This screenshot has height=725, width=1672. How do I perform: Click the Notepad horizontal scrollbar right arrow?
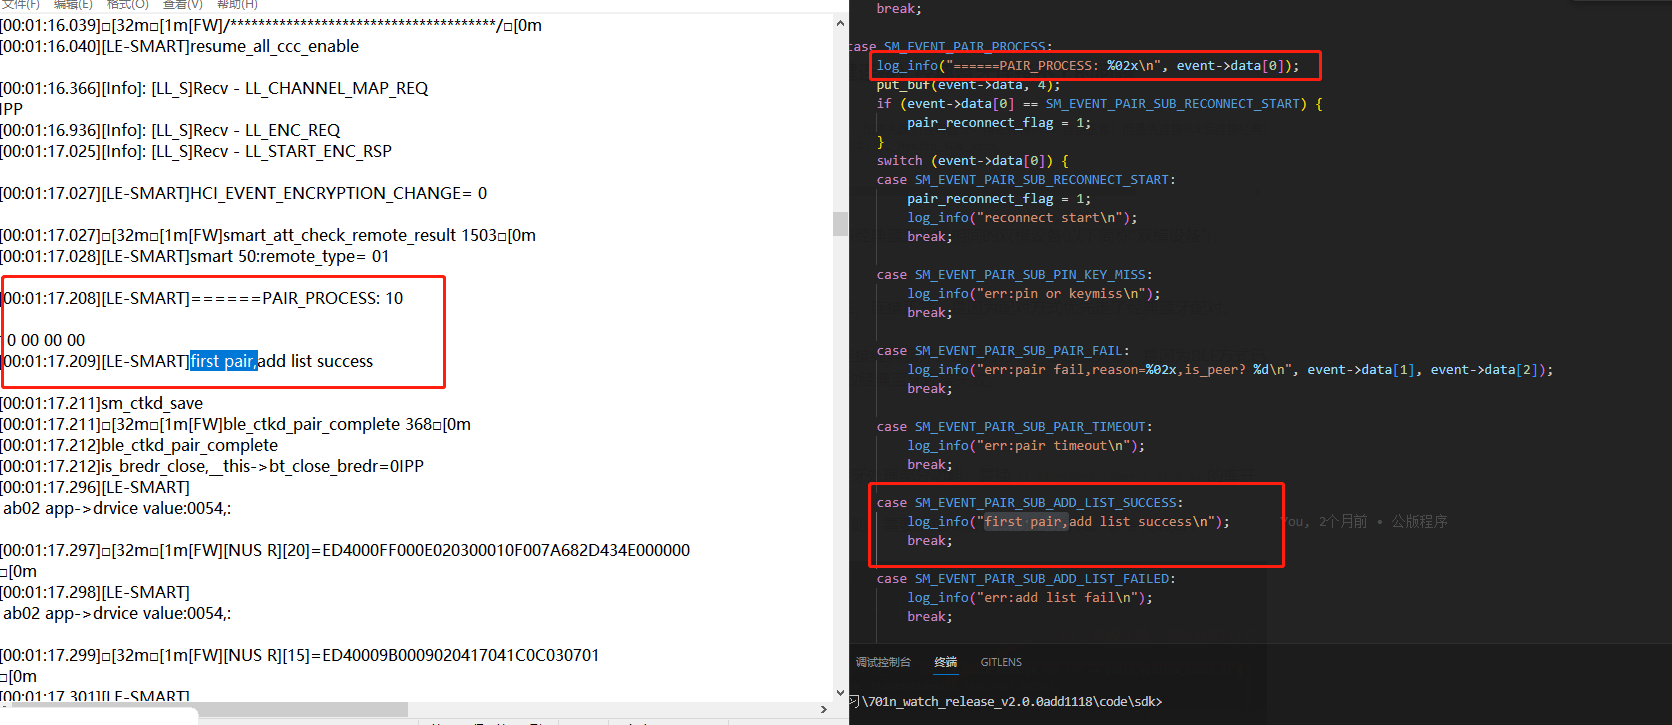pos(823,709)
